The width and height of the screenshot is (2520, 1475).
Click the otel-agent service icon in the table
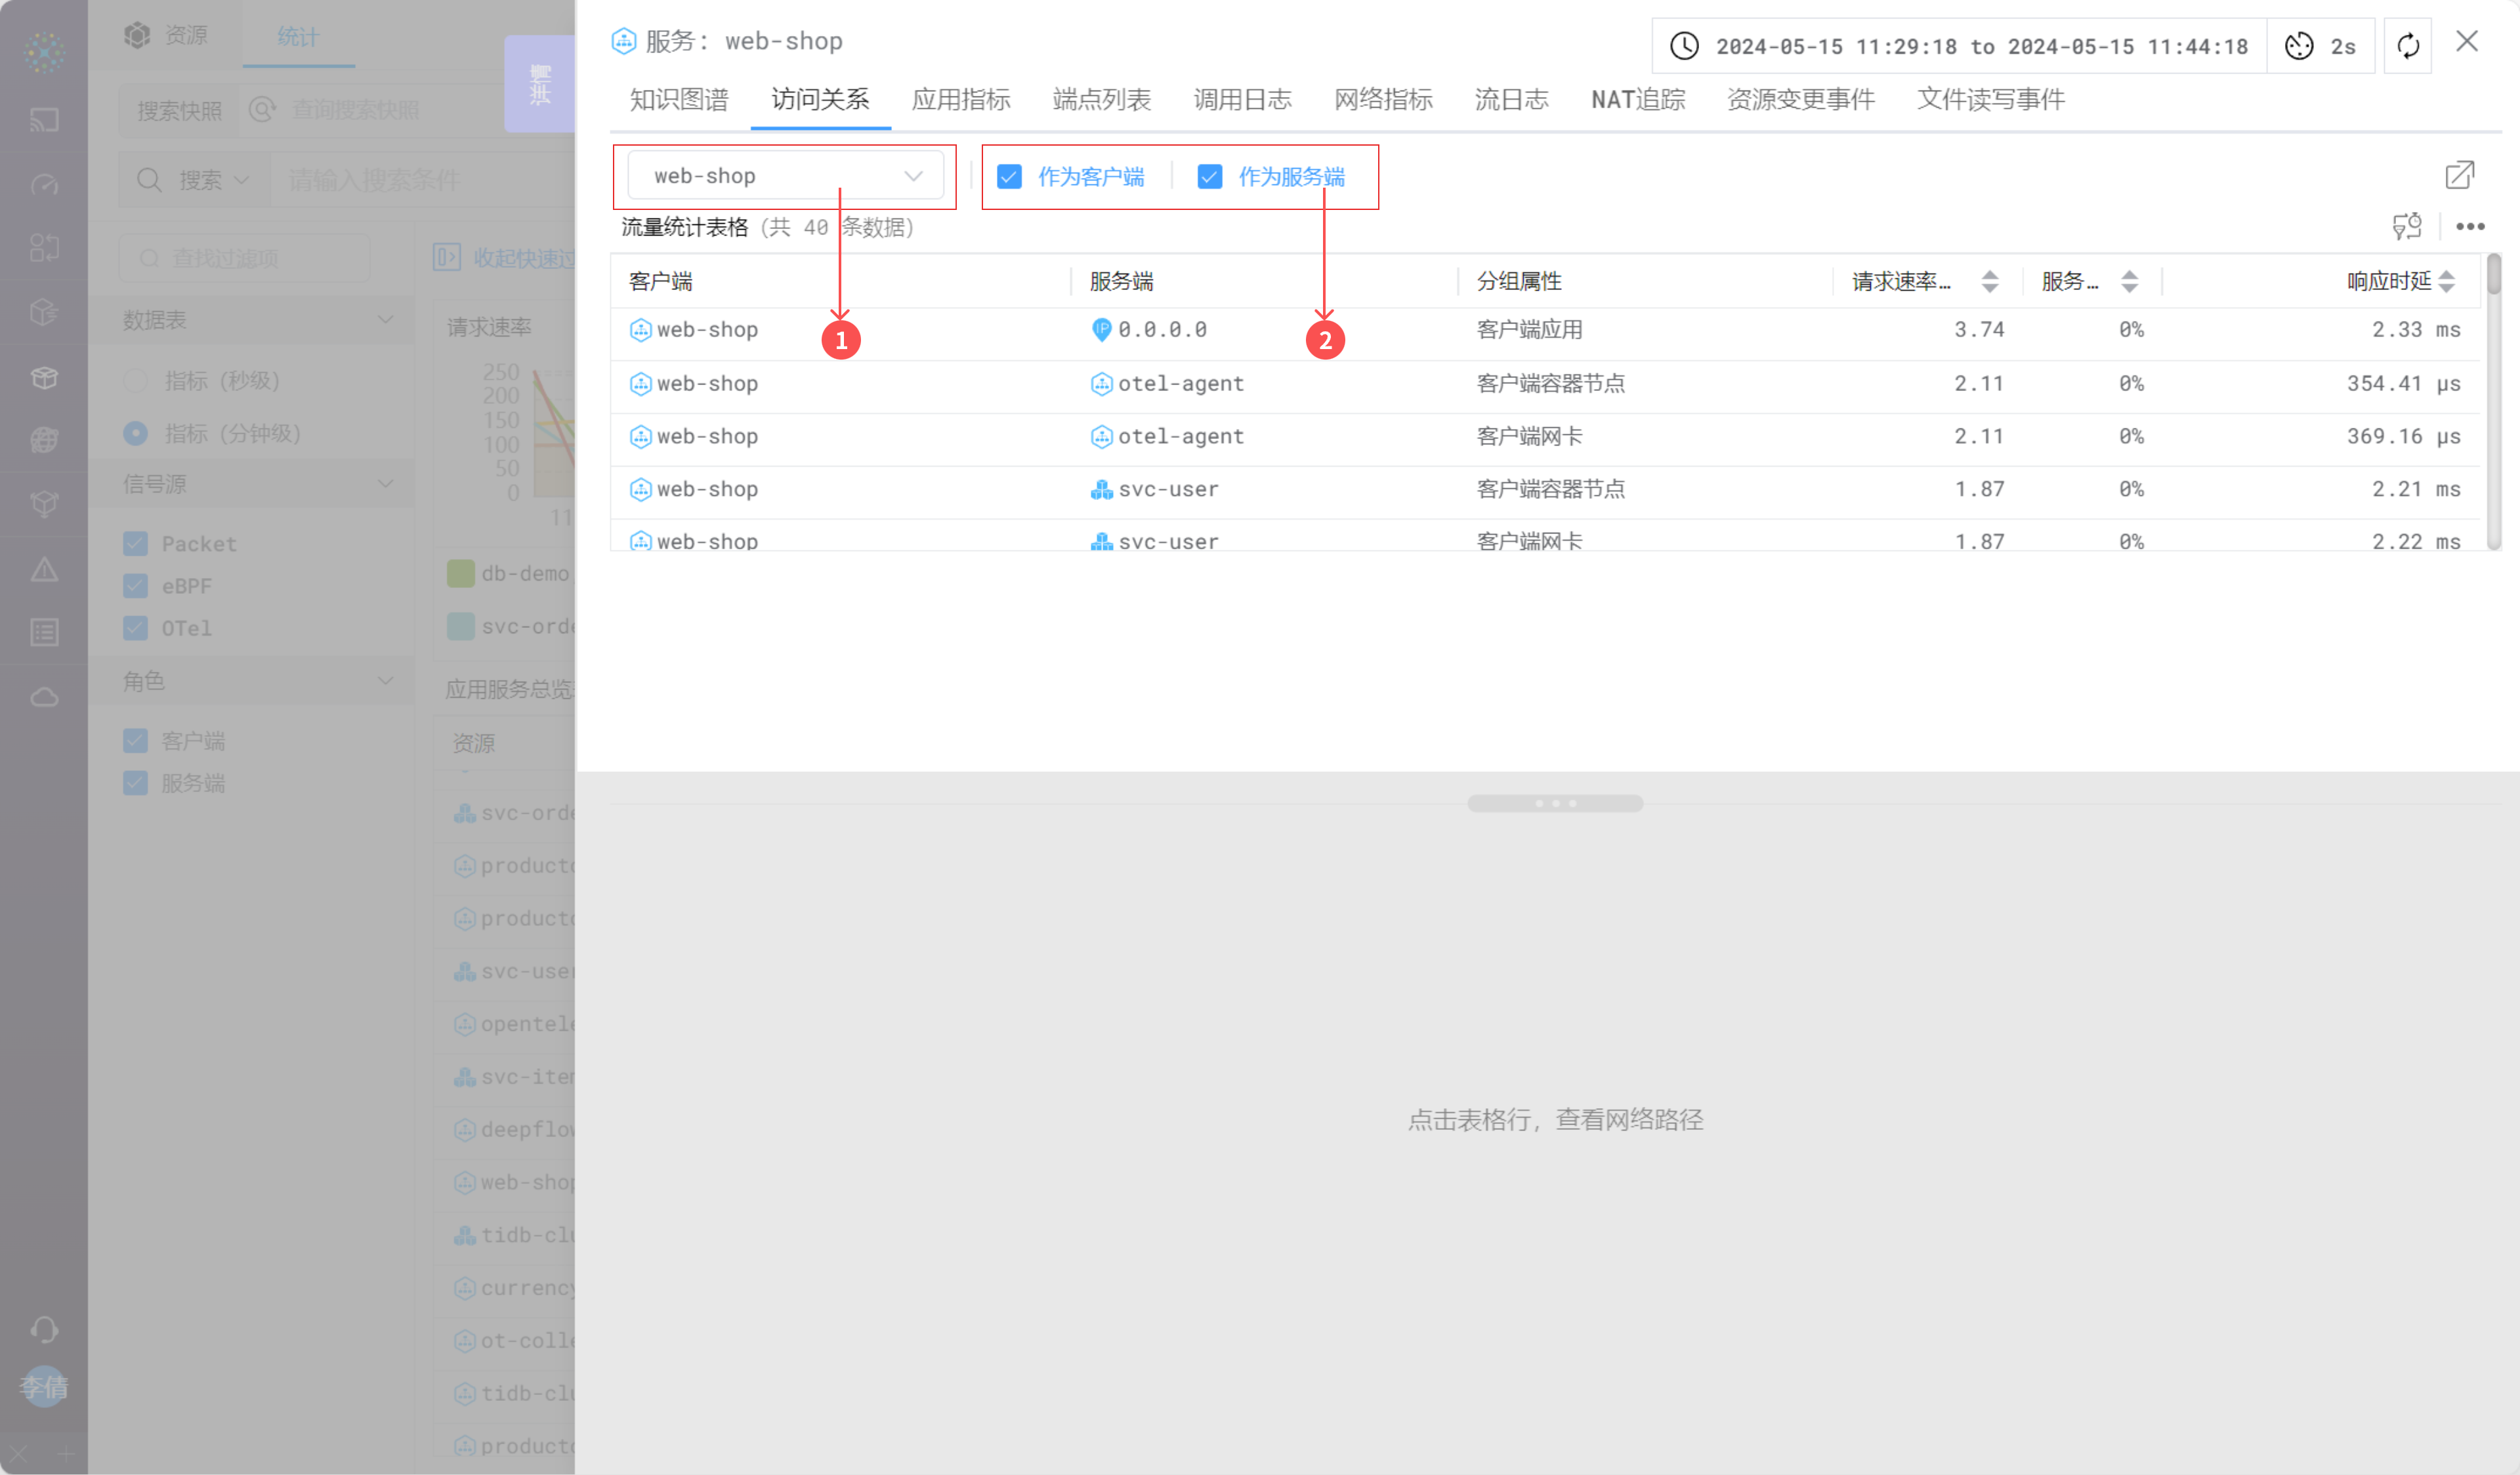pos(1100,384)
